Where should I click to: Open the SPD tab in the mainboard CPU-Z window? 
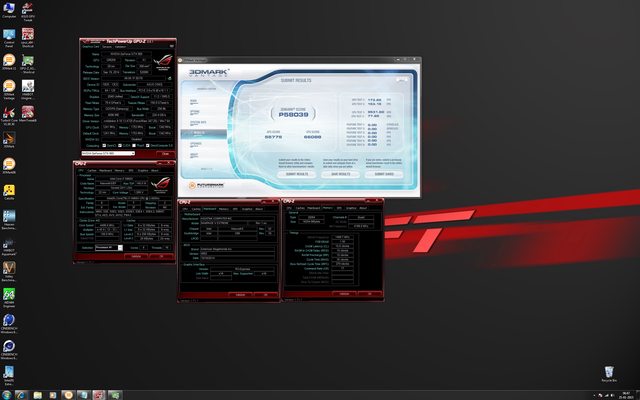click(235, 209)
